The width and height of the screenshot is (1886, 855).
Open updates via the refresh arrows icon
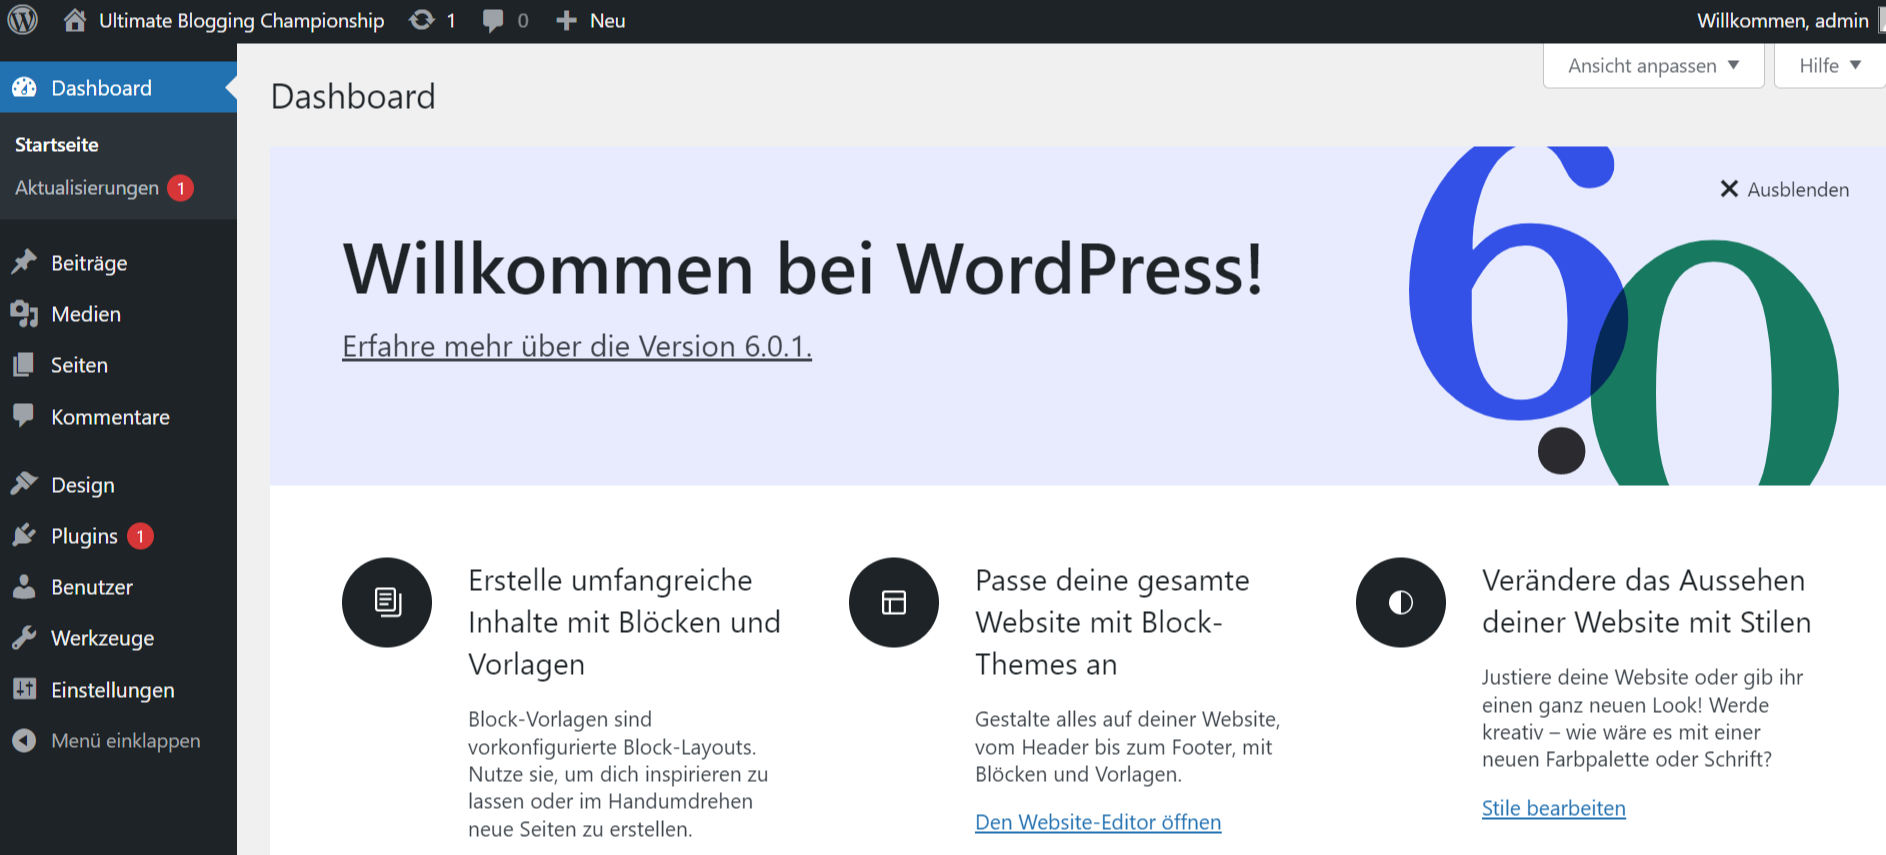click(x=422, y=20)
